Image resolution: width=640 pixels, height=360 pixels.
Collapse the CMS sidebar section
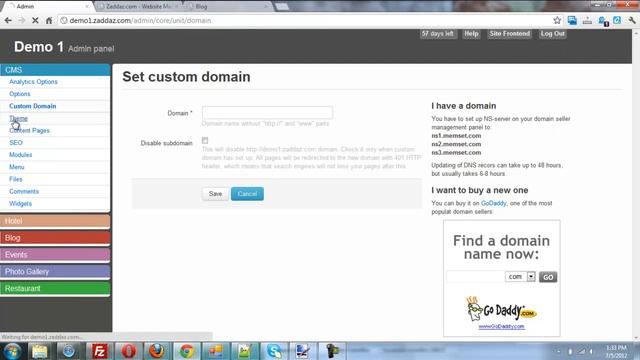tap(55, 70)
